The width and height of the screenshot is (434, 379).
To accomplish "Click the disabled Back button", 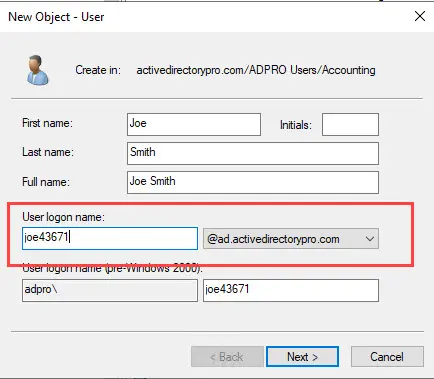I will coord(227,357).
